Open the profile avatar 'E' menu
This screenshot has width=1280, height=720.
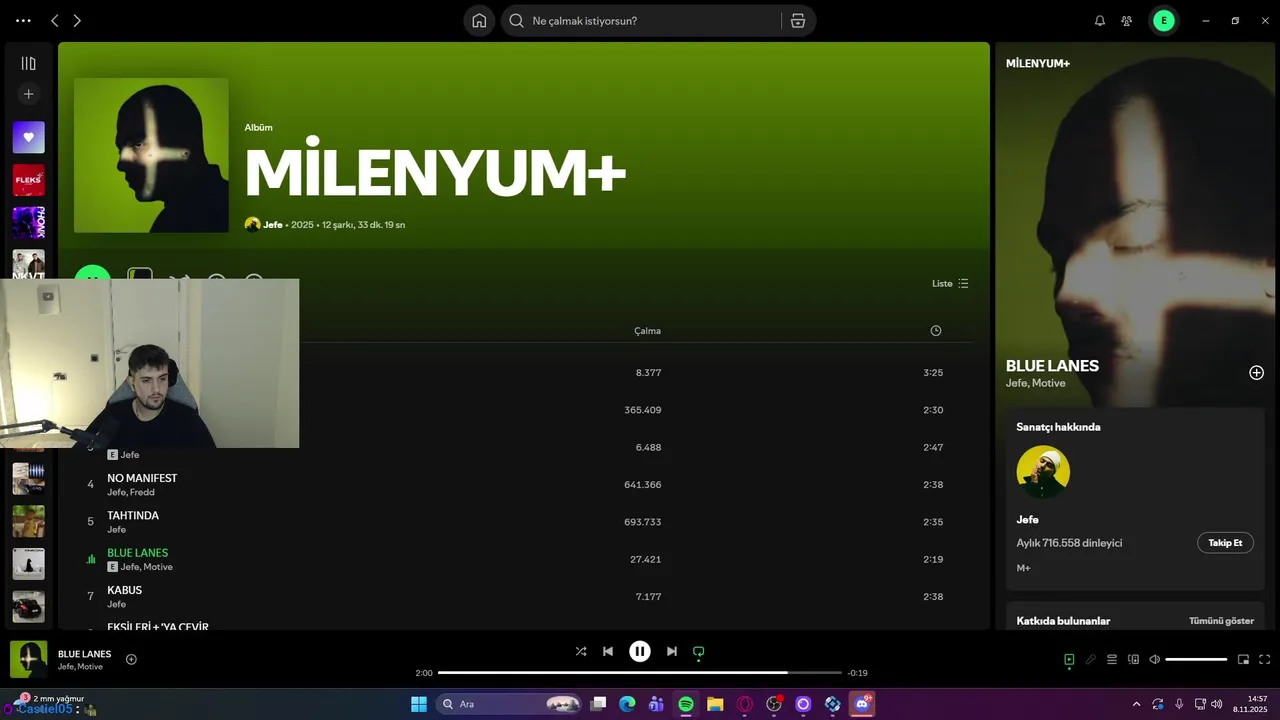1164,21
